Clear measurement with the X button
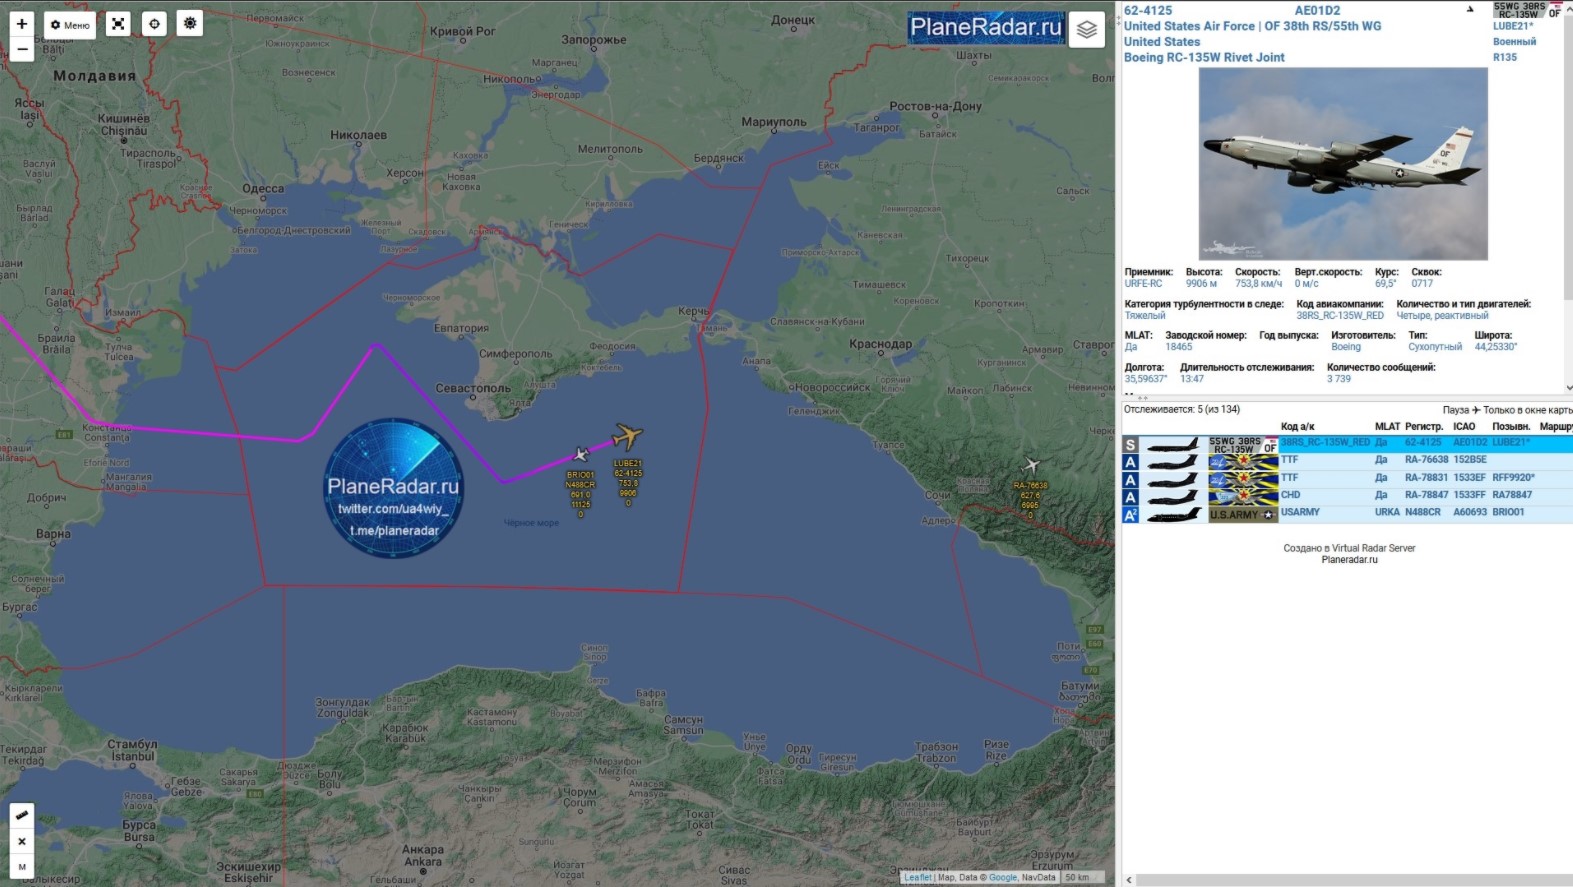Image resolution: width=1573 pixels, height=887 pixels. (21, 842)
